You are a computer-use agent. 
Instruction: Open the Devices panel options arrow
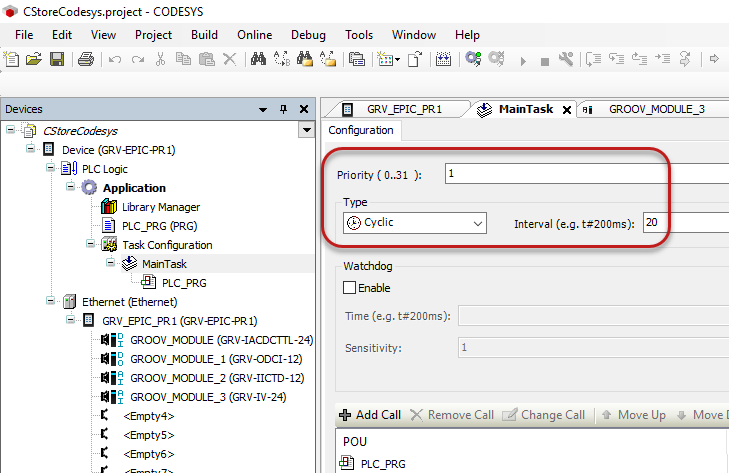(x=263, y=110)
